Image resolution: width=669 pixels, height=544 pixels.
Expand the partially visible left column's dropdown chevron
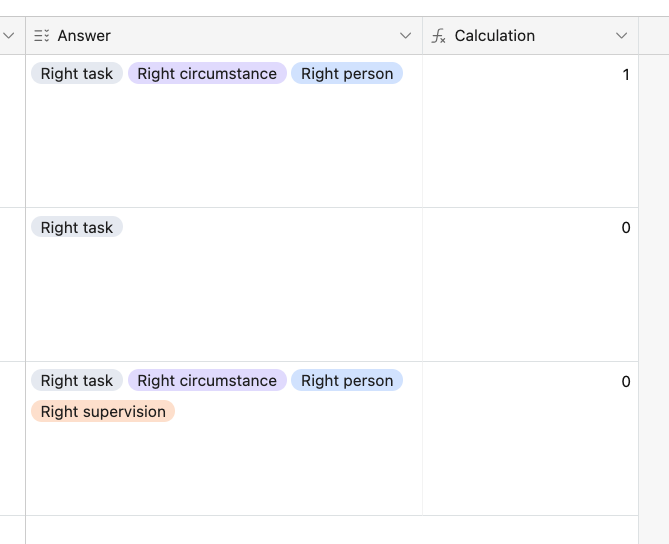coord(9,36)
